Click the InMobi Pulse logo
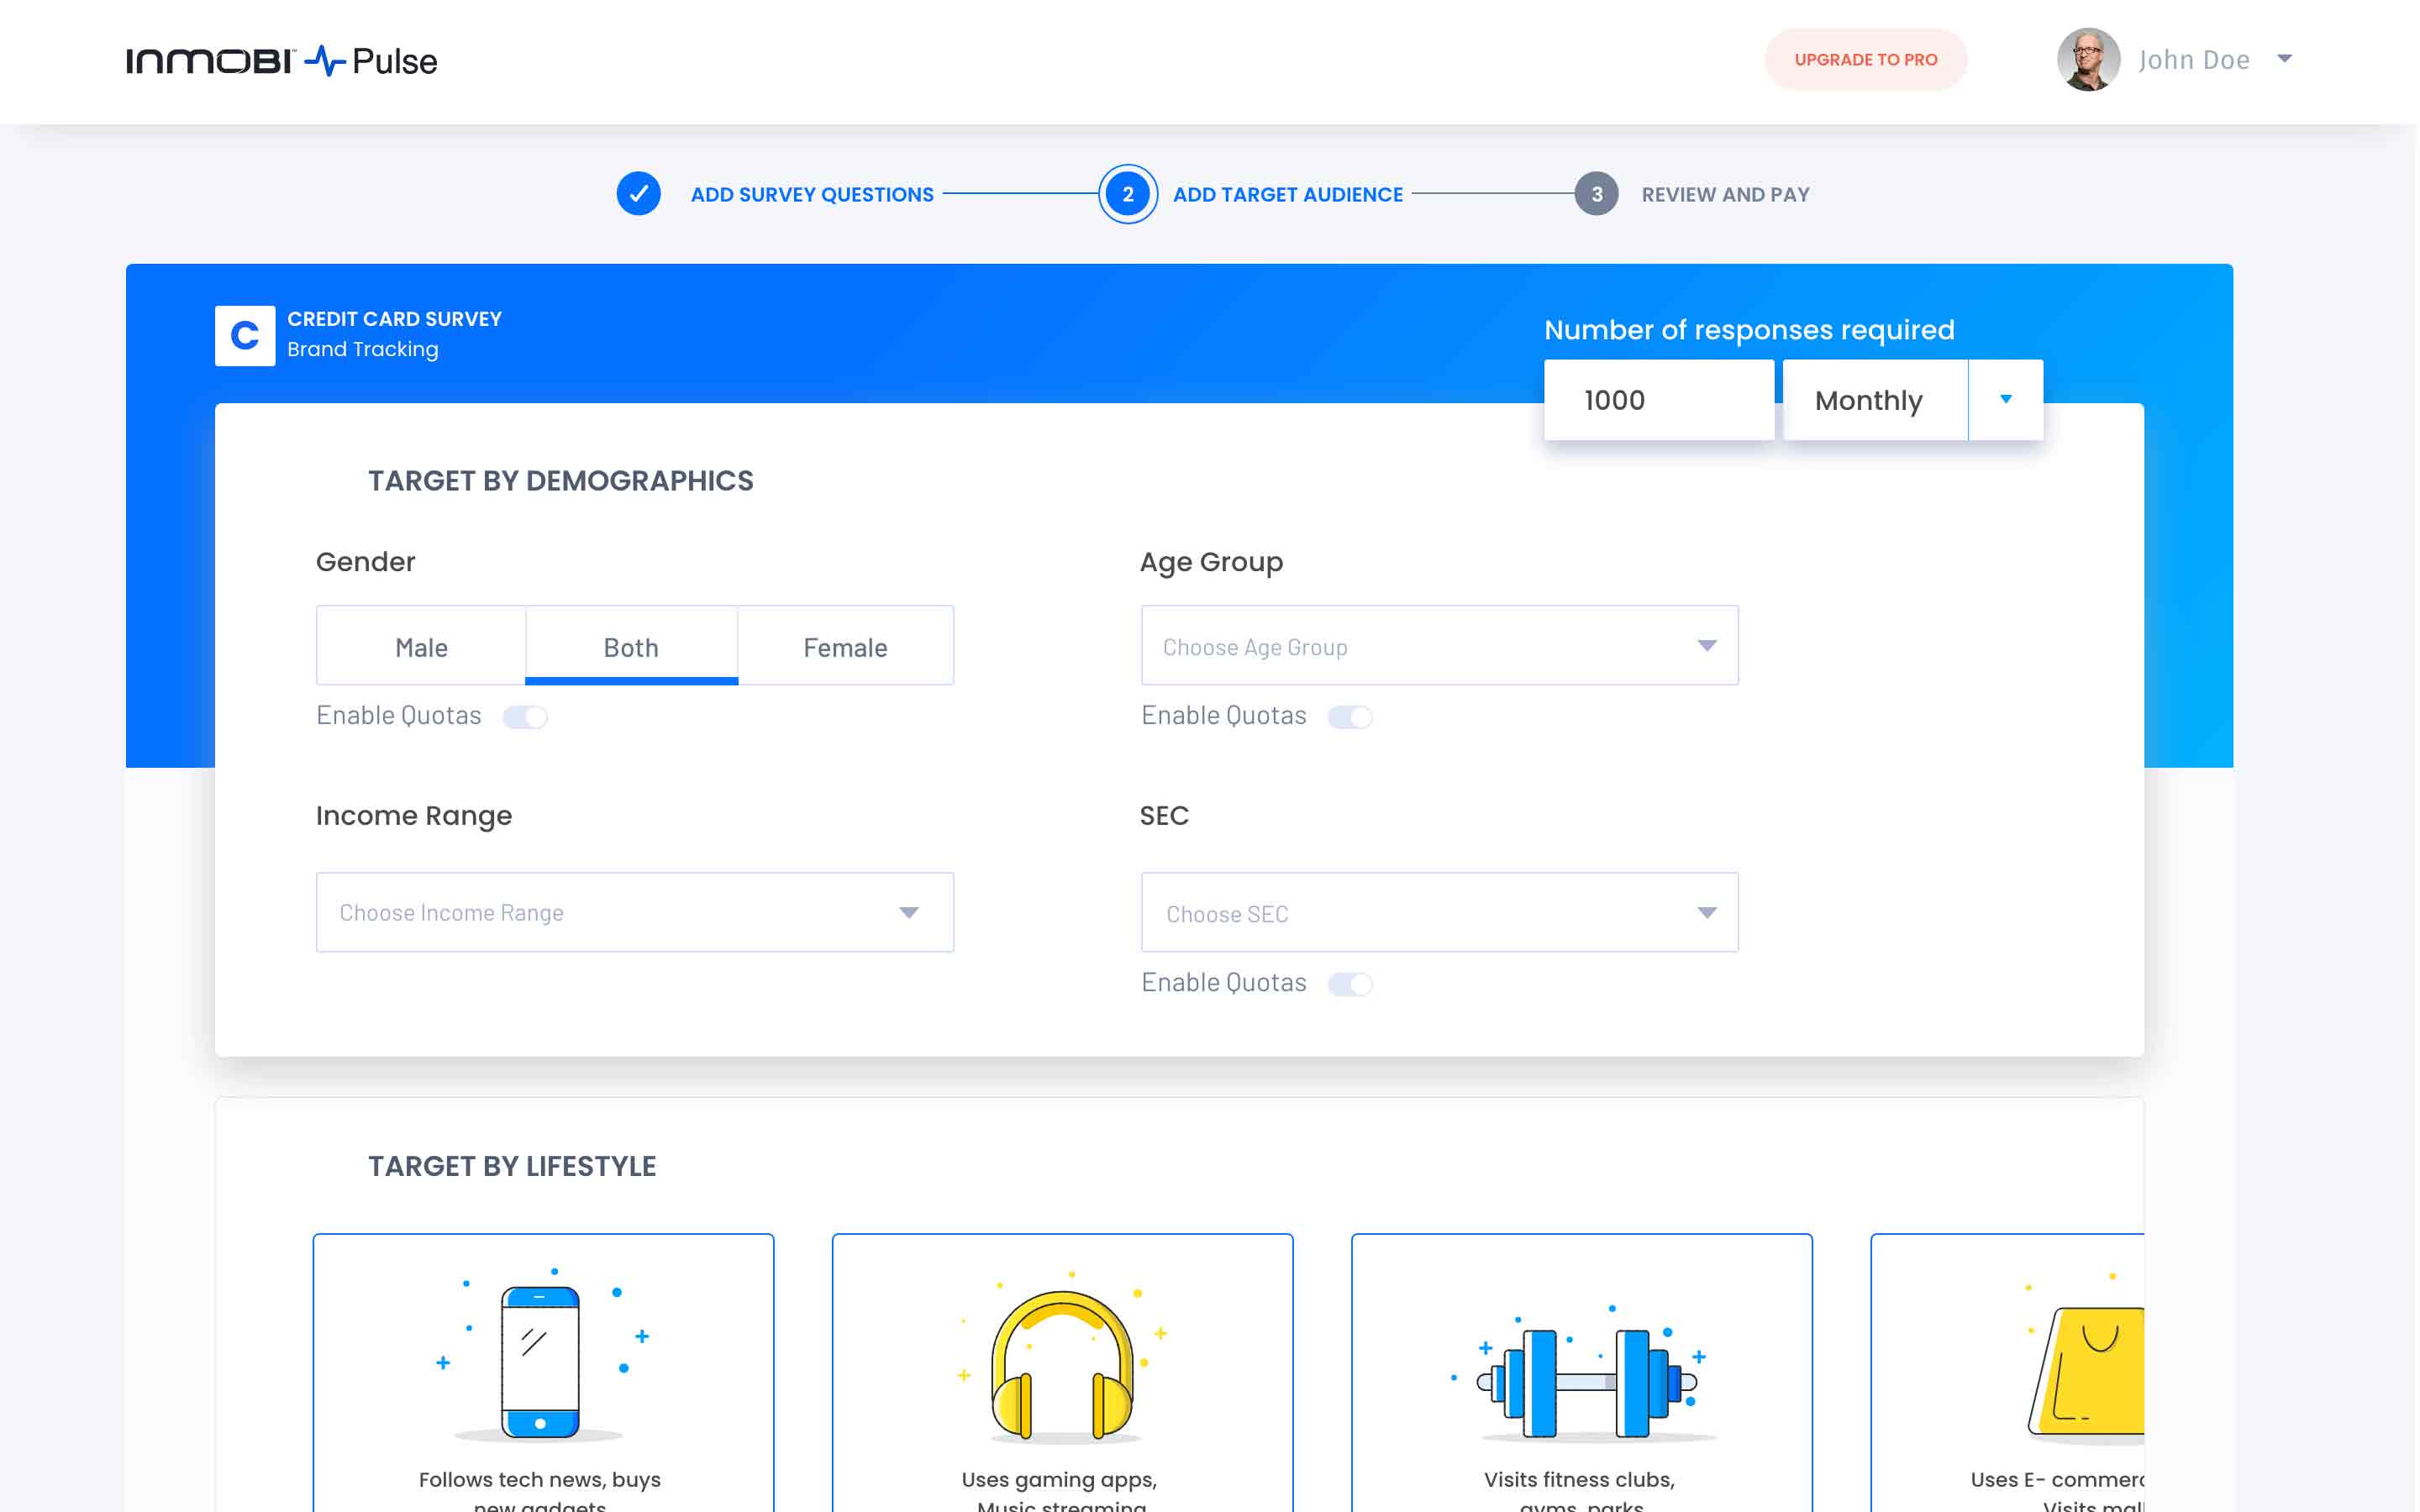Image resolution: width=2420 pixels, height=1512 pixels. pyautogui.click(x=281, y=61)
